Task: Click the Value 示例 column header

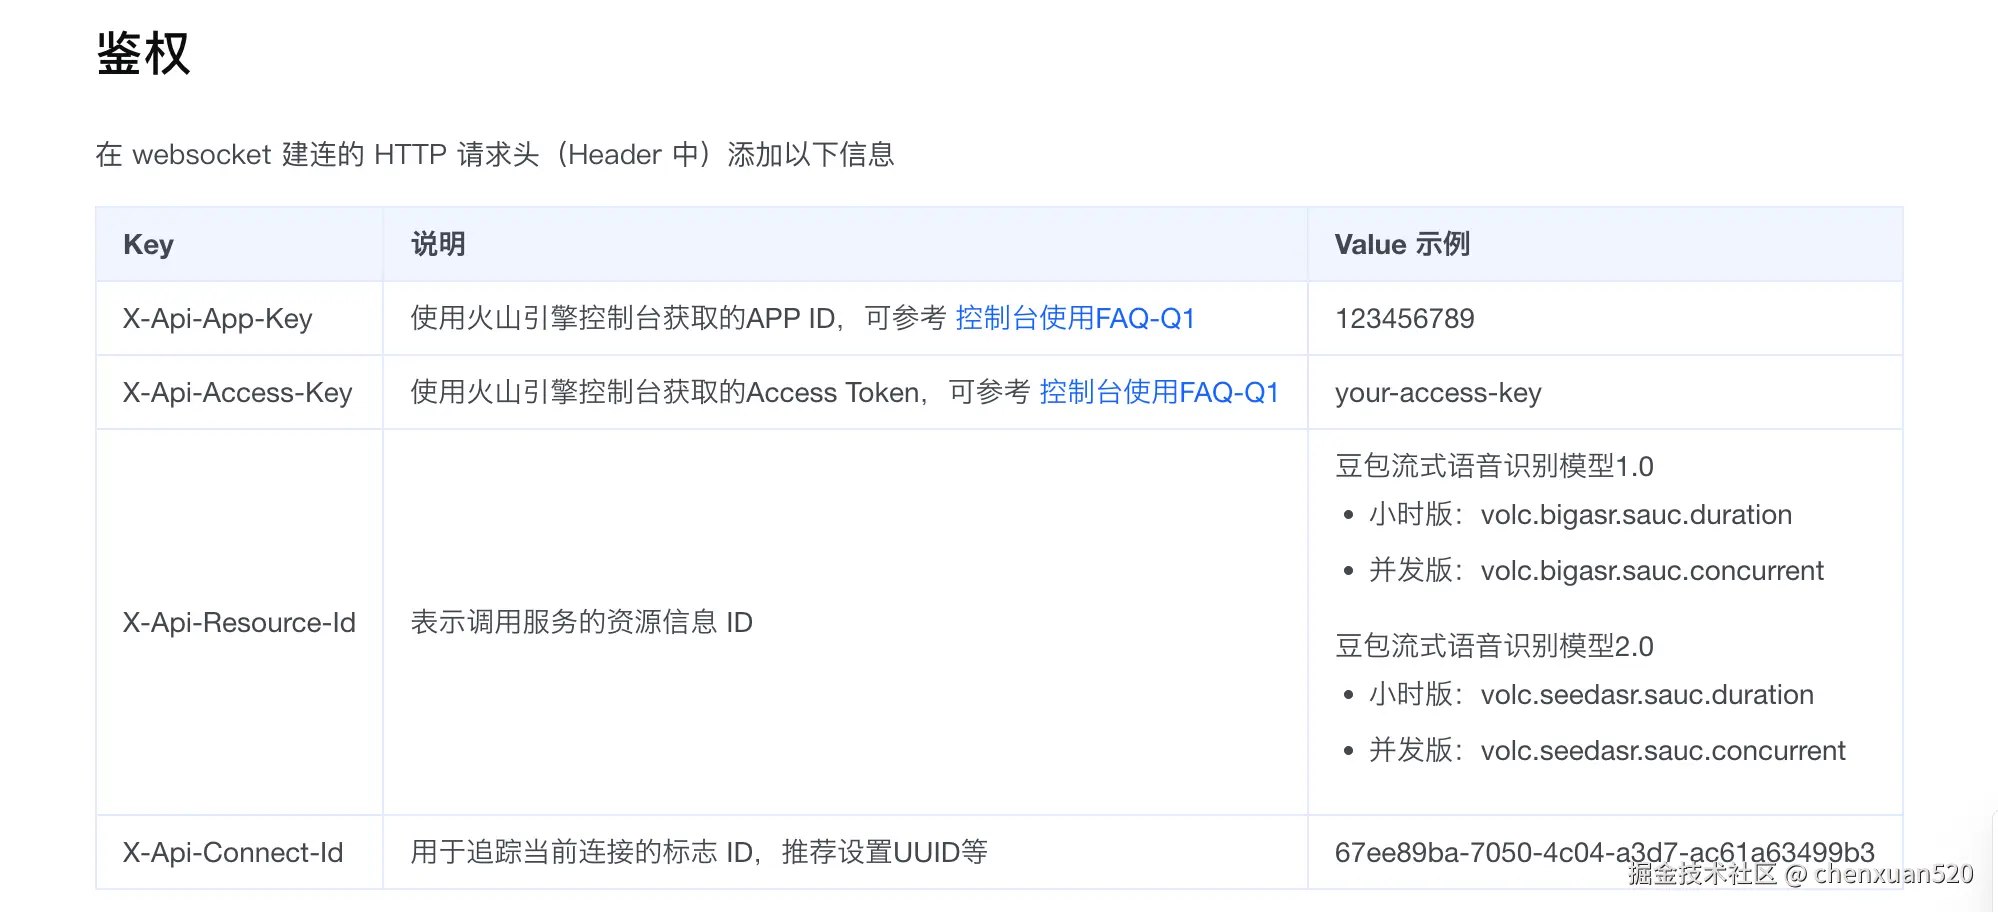Action: pyautogui.click(x=1402, y=245)
